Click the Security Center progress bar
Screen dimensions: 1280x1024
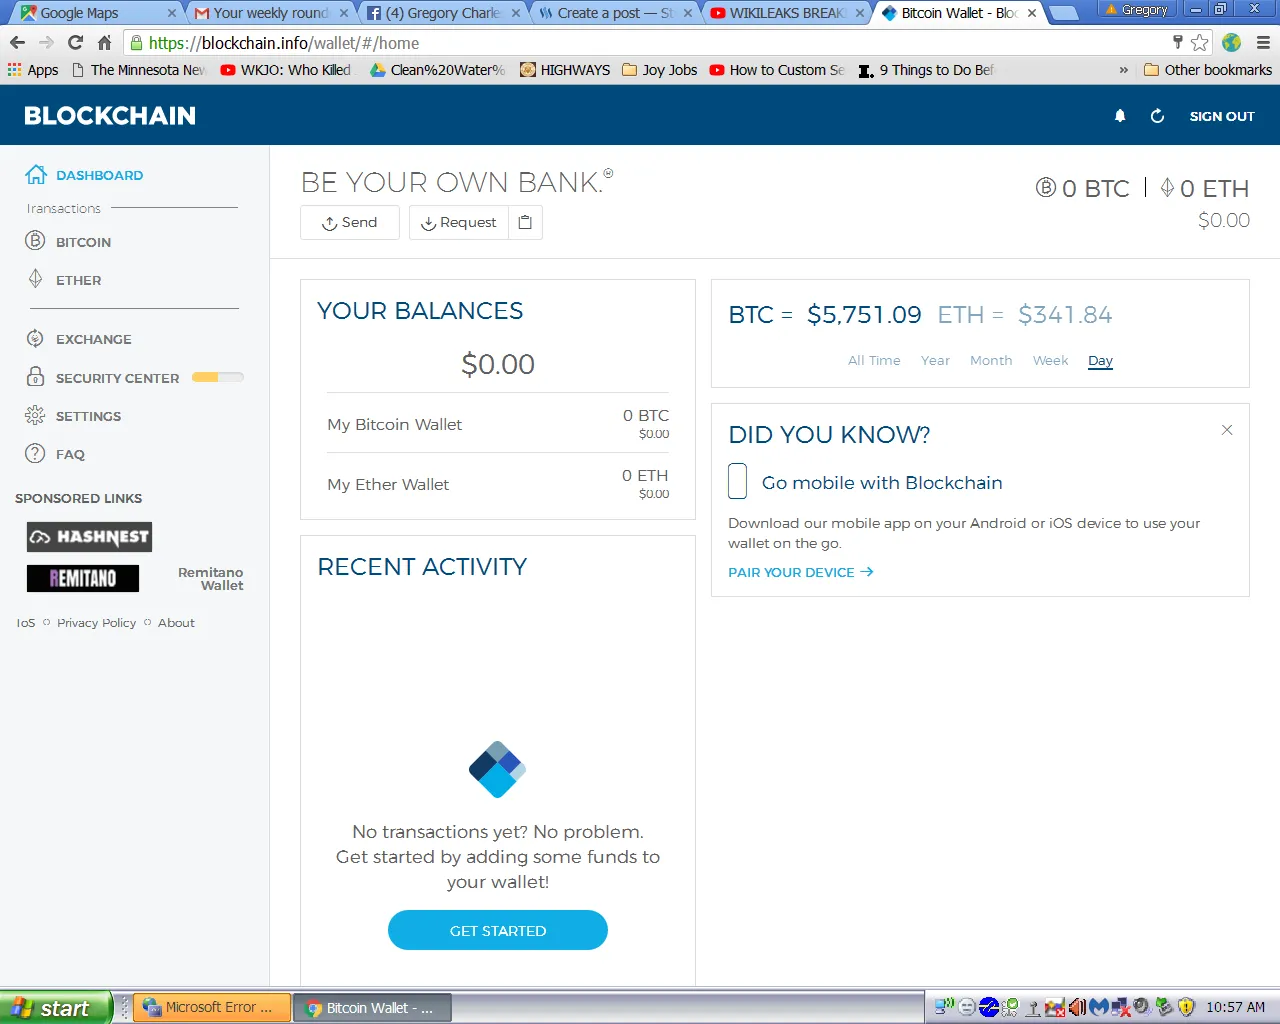click(218, 377)
